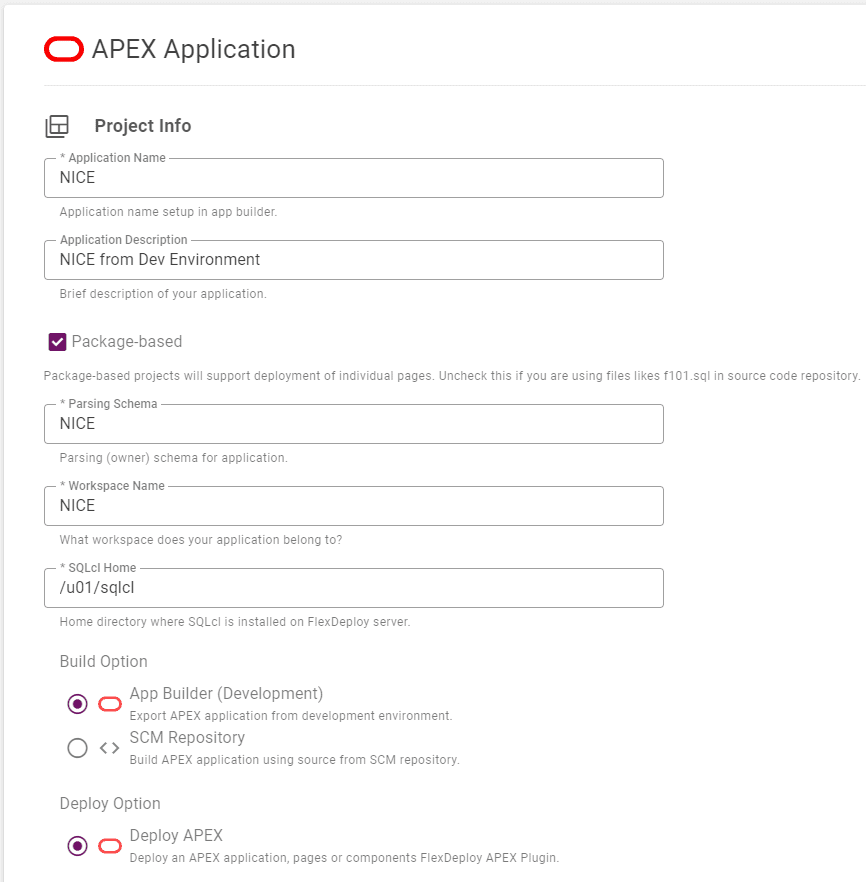Select the Deploy APEX radio button
The height and width of the screenshot is (882, 866).
pos(78,846)
